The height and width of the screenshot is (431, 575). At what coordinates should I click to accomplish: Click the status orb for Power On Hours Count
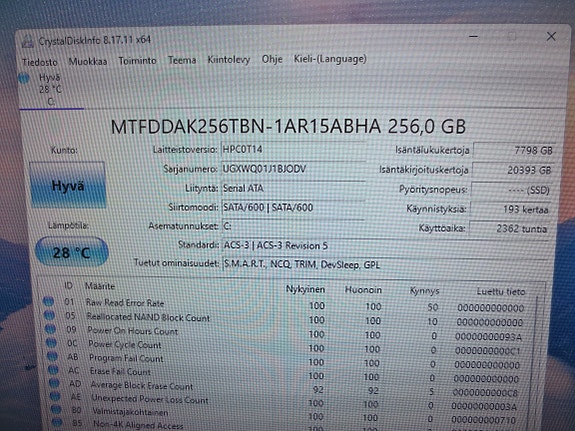coord(50,329)
